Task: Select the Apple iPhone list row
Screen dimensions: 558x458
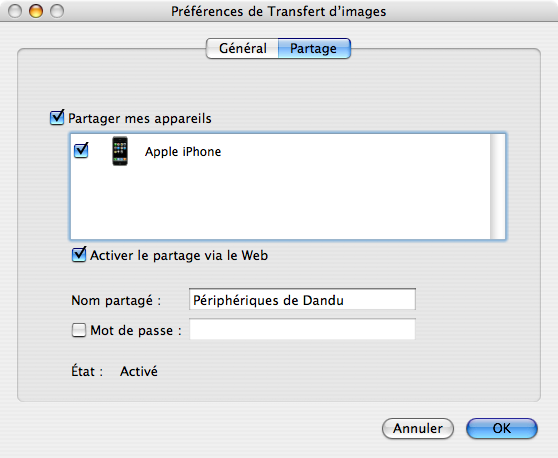Action: click(280, 151)
